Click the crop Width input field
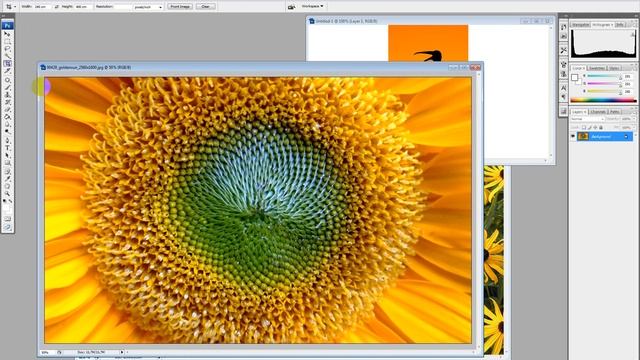Screen dimensions: 640x360 [43, 7]
